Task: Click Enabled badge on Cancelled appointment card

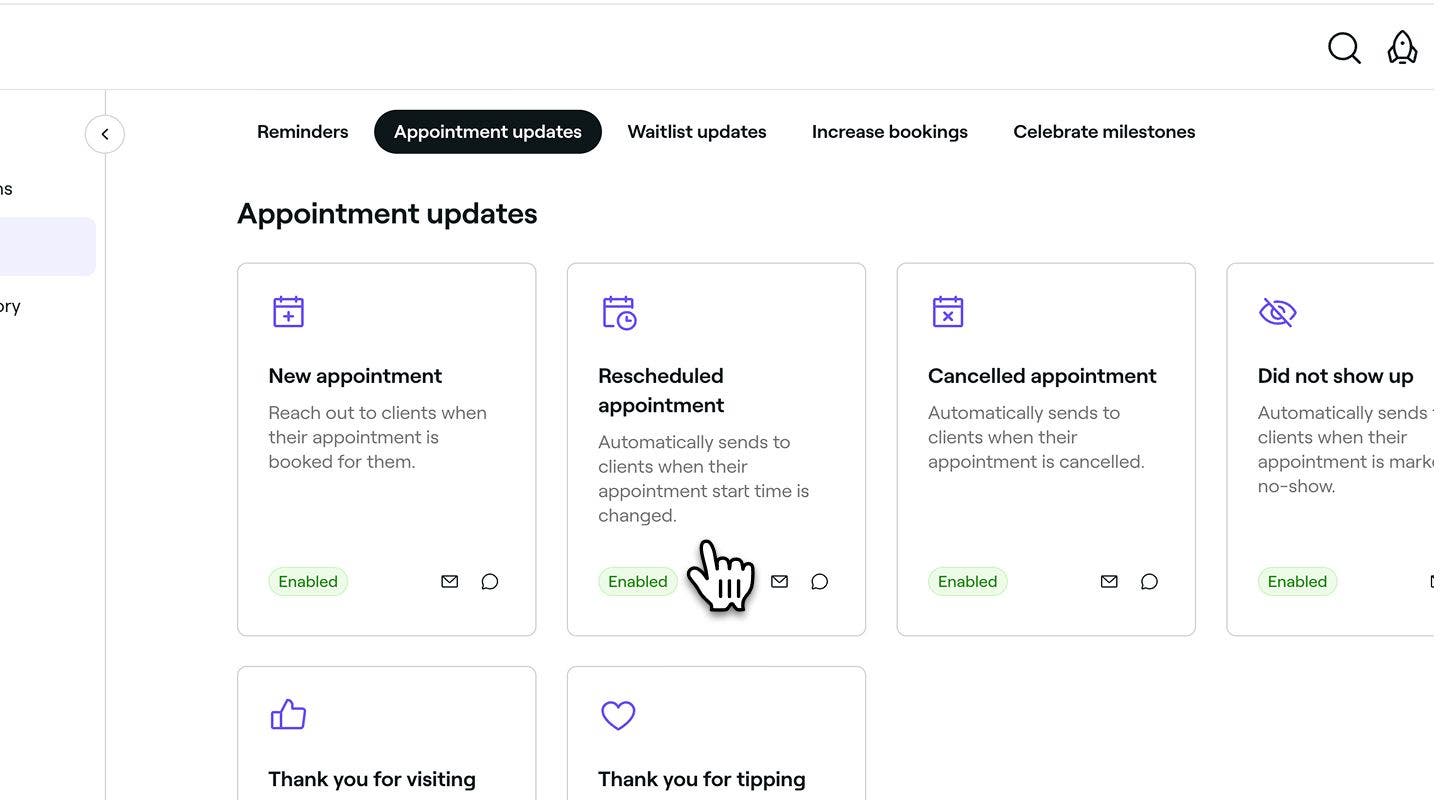Action: coord(967,581)
